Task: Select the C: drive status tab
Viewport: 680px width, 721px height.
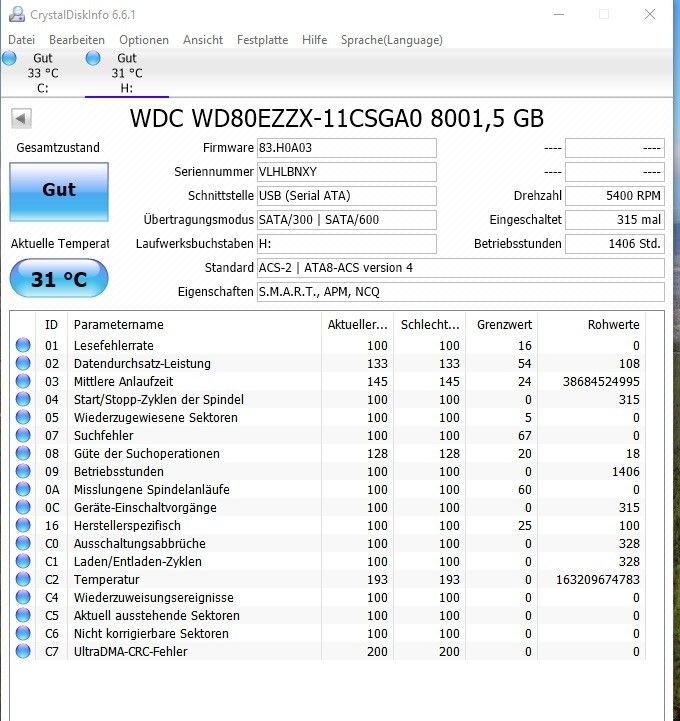Action: [x=43, y=73]
